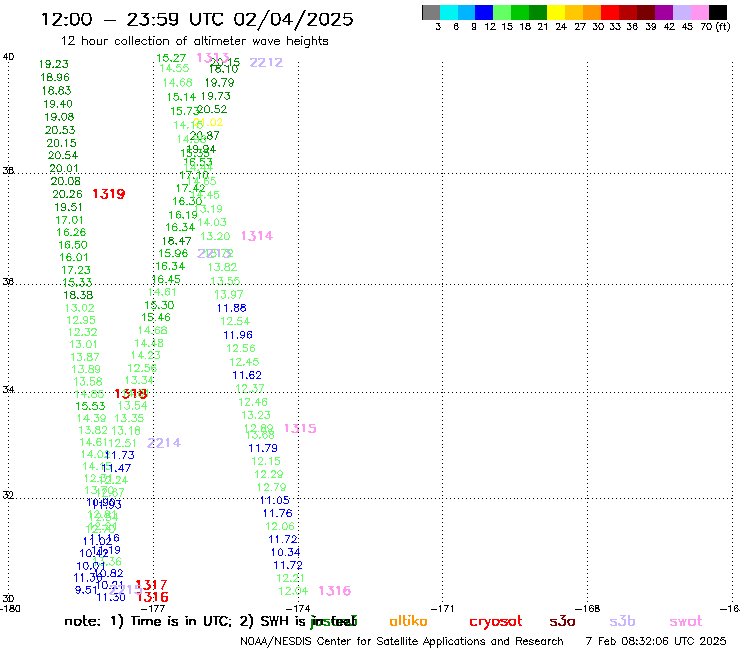This screenshot has width=740, height=650.
Task: Click the -174 longitude axis label
Action: coord(298,609)
